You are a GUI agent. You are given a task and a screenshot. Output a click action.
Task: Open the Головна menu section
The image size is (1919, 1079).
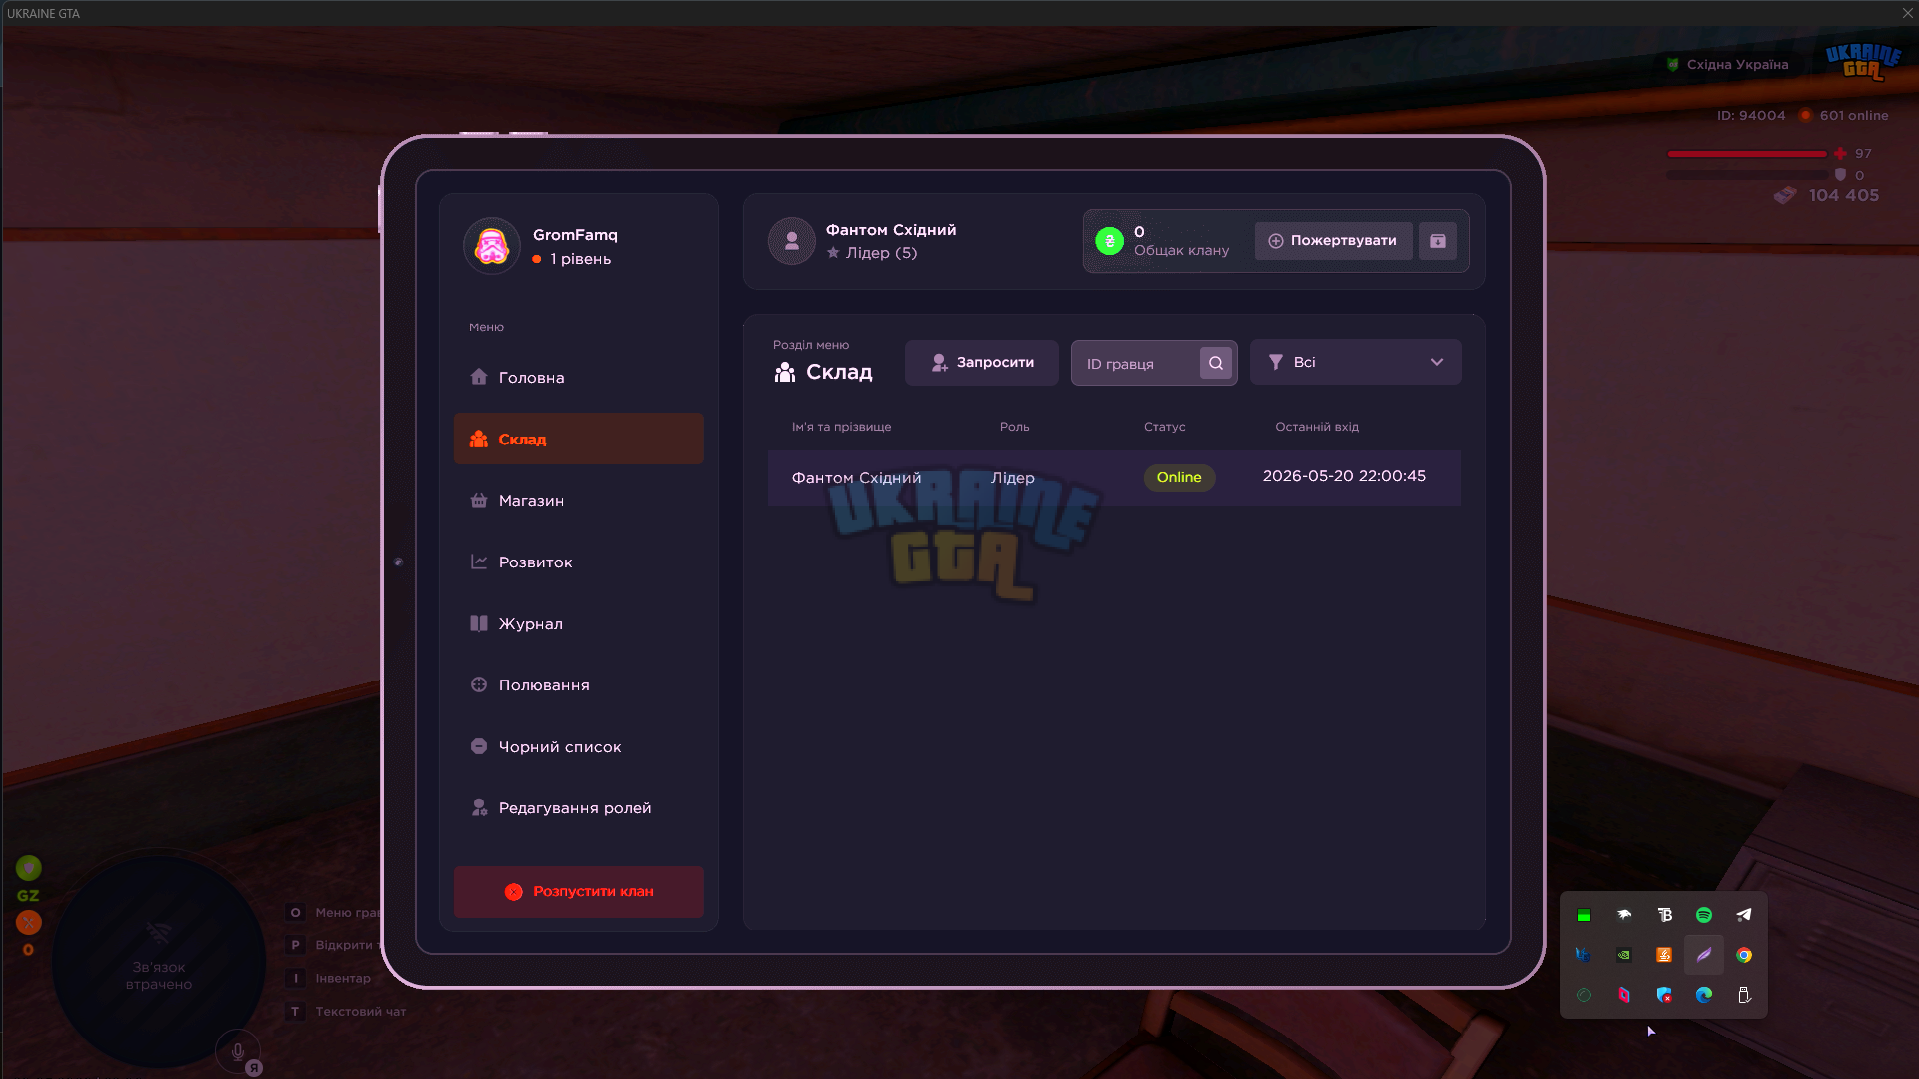(578, 378)
